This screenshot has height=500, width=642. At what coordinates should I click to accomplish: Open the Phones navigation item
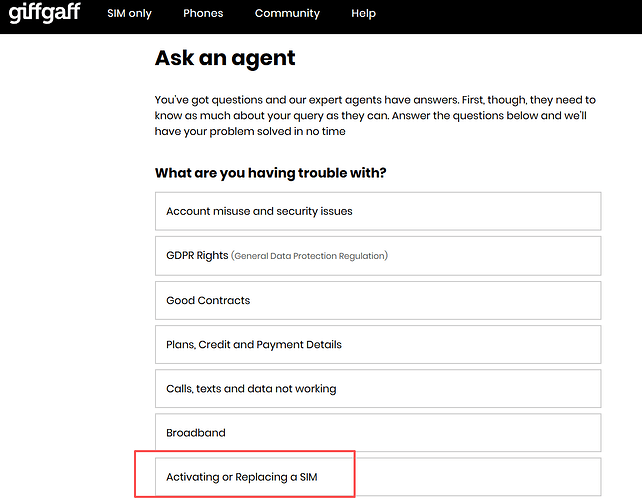[203, 14]
